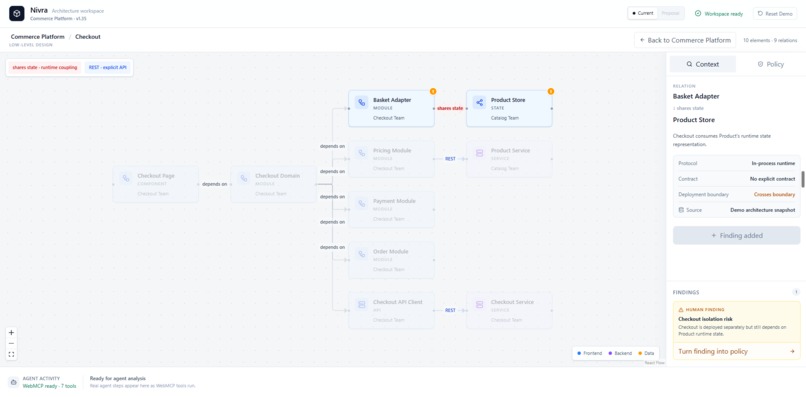Click the Frontend legend dot
This screenshot has height=397, width=806.
579,353
